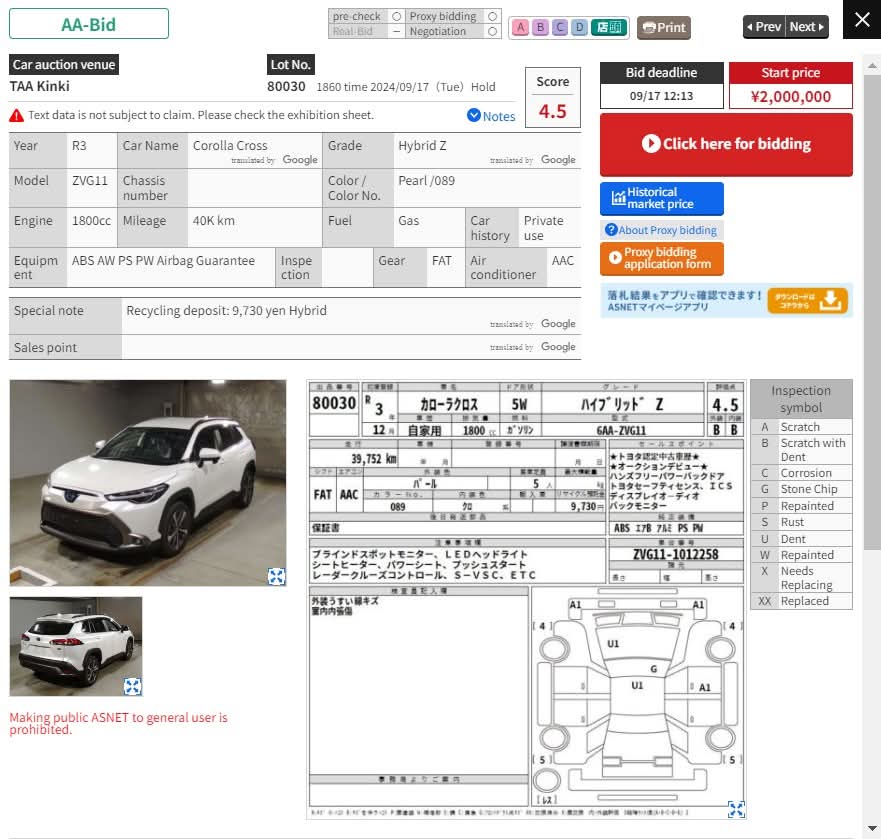The height and width of the screenshot is (839, 881).
Task: Click the blue D label icon
Action: [580, 27]
